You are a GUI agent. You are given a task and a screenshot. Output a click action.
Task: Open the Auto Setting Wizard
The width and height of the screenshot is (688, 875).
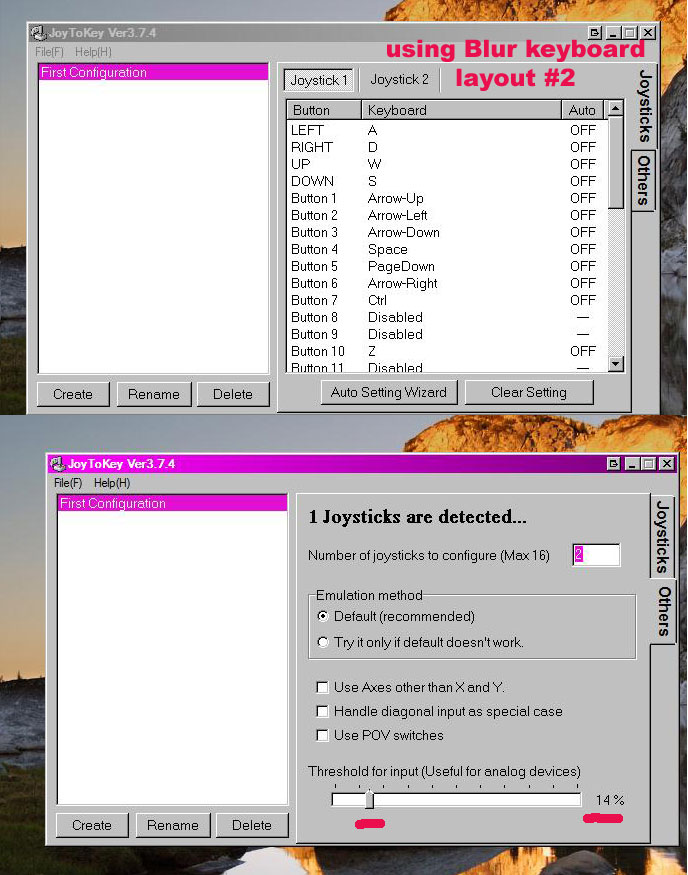coord(389,392)
